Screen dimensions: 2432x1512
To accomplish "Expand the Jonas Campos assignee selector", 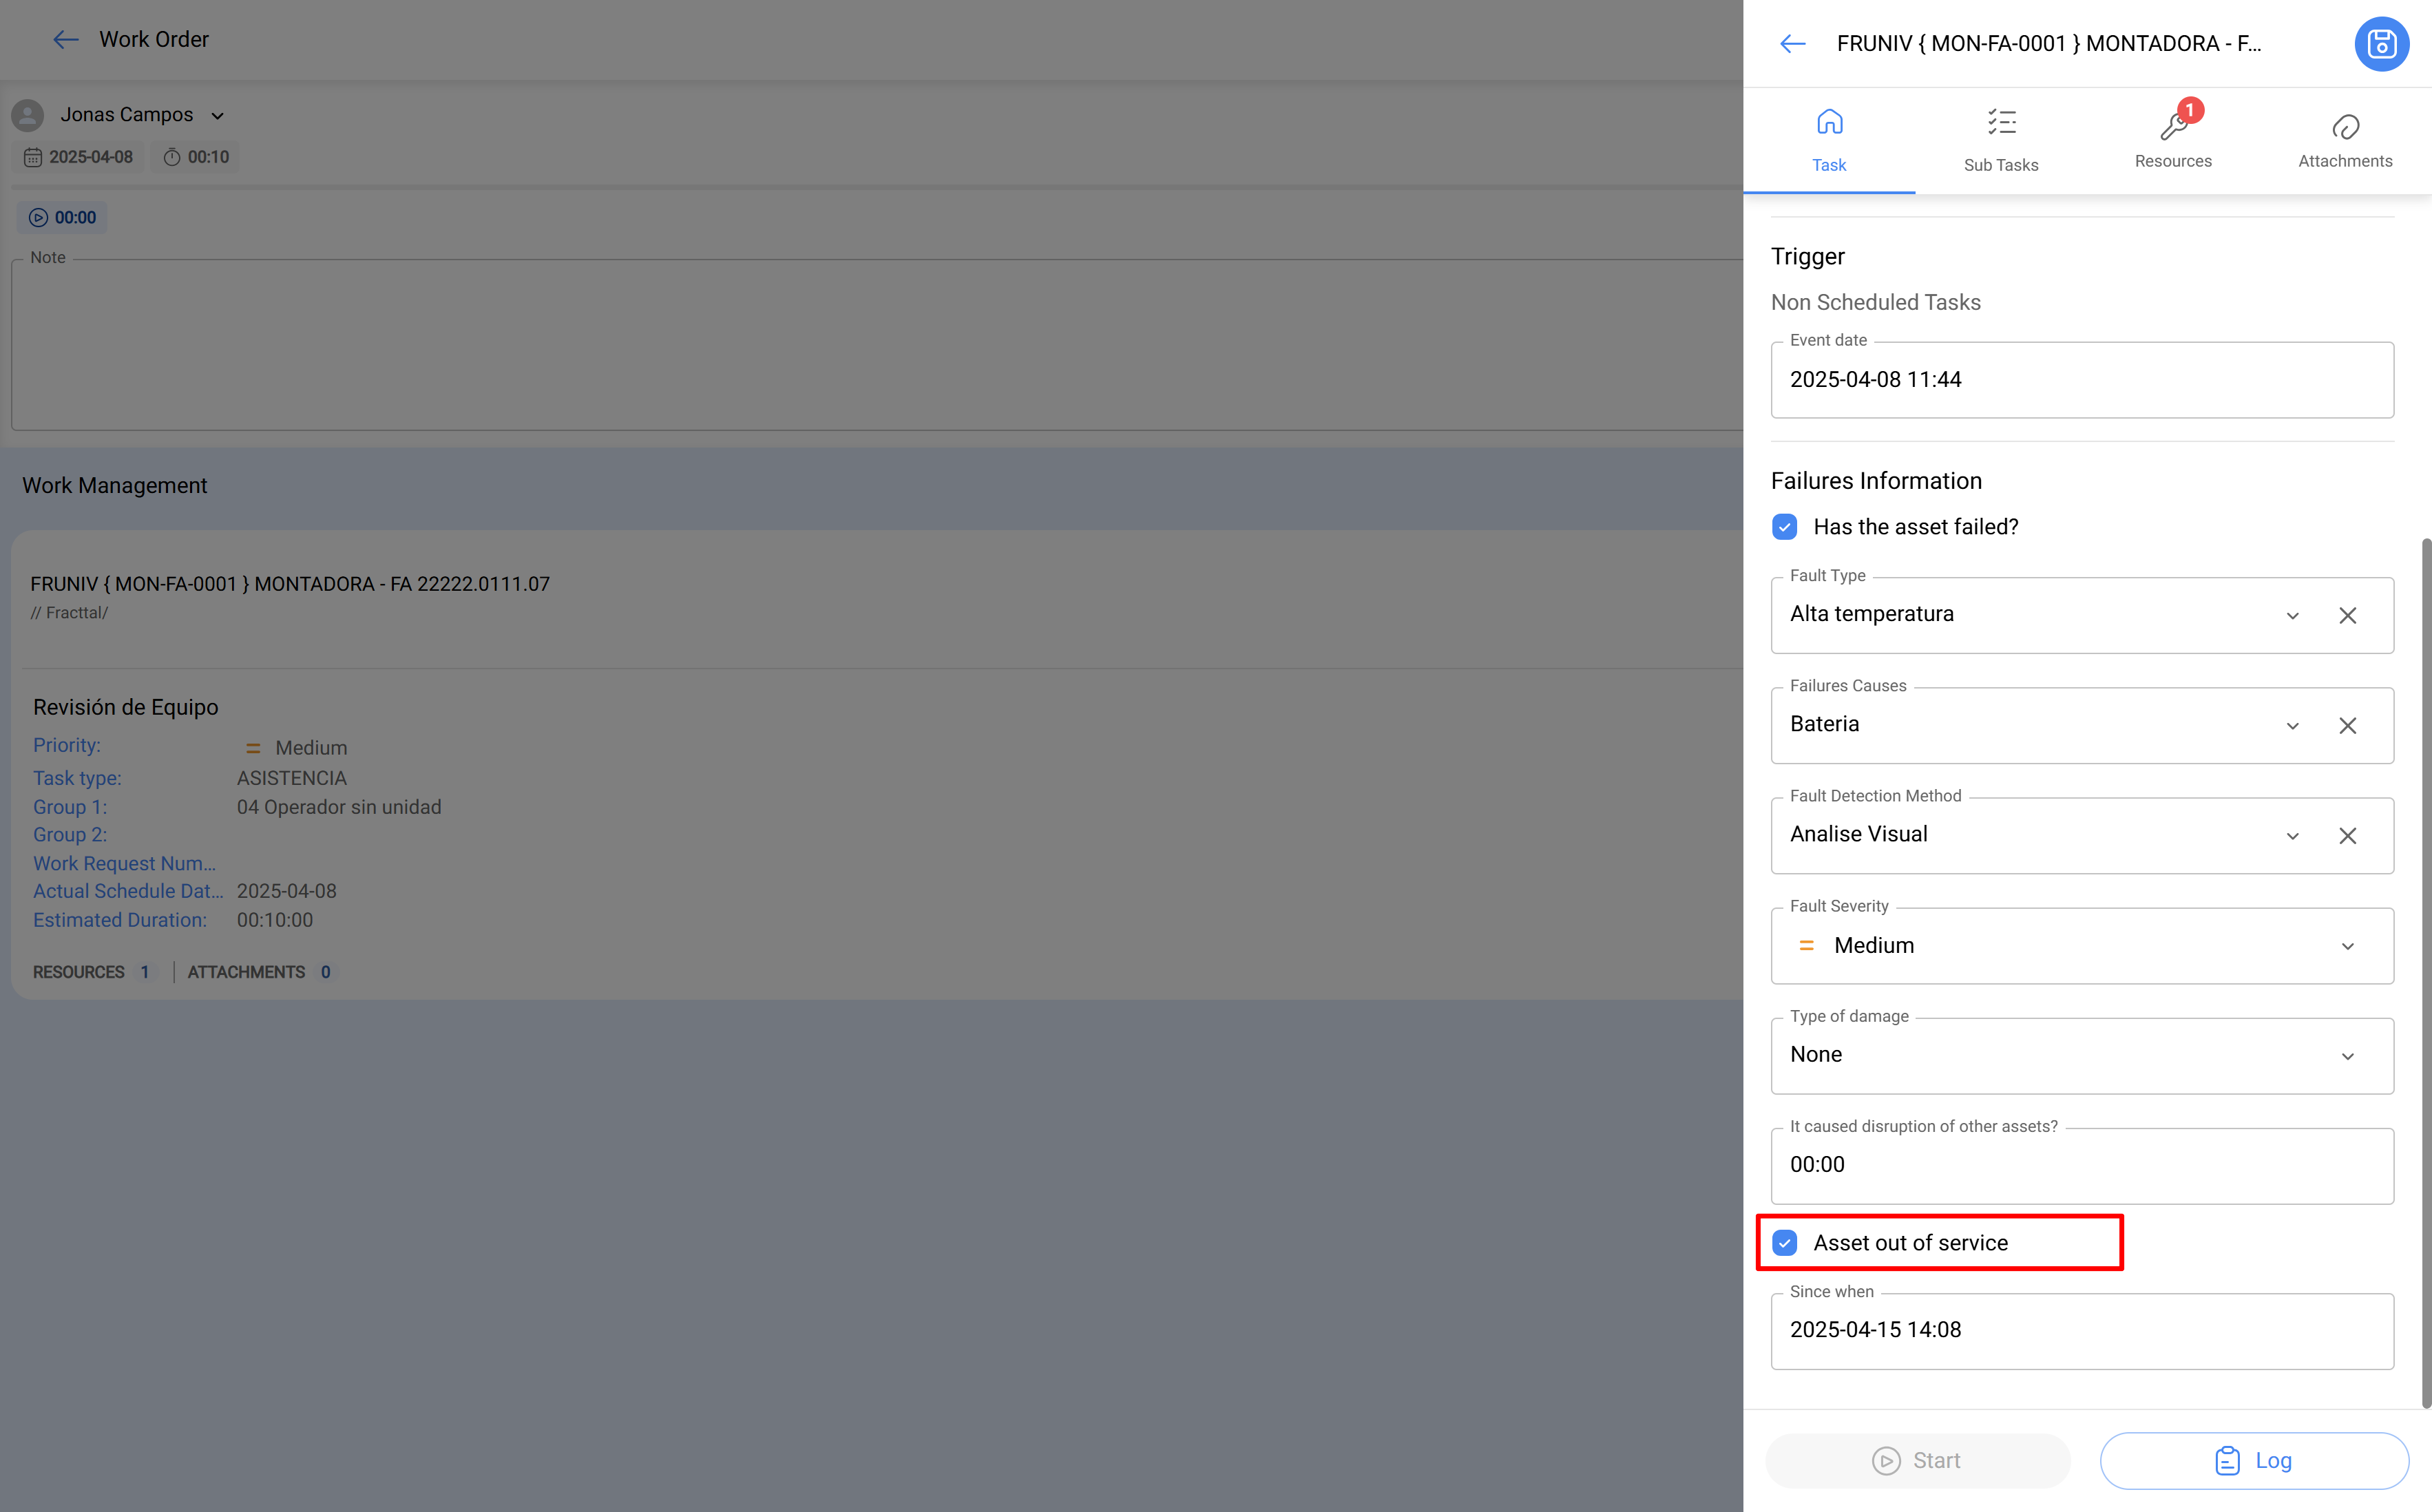I will pyautogui.click(x=218, y=115).
